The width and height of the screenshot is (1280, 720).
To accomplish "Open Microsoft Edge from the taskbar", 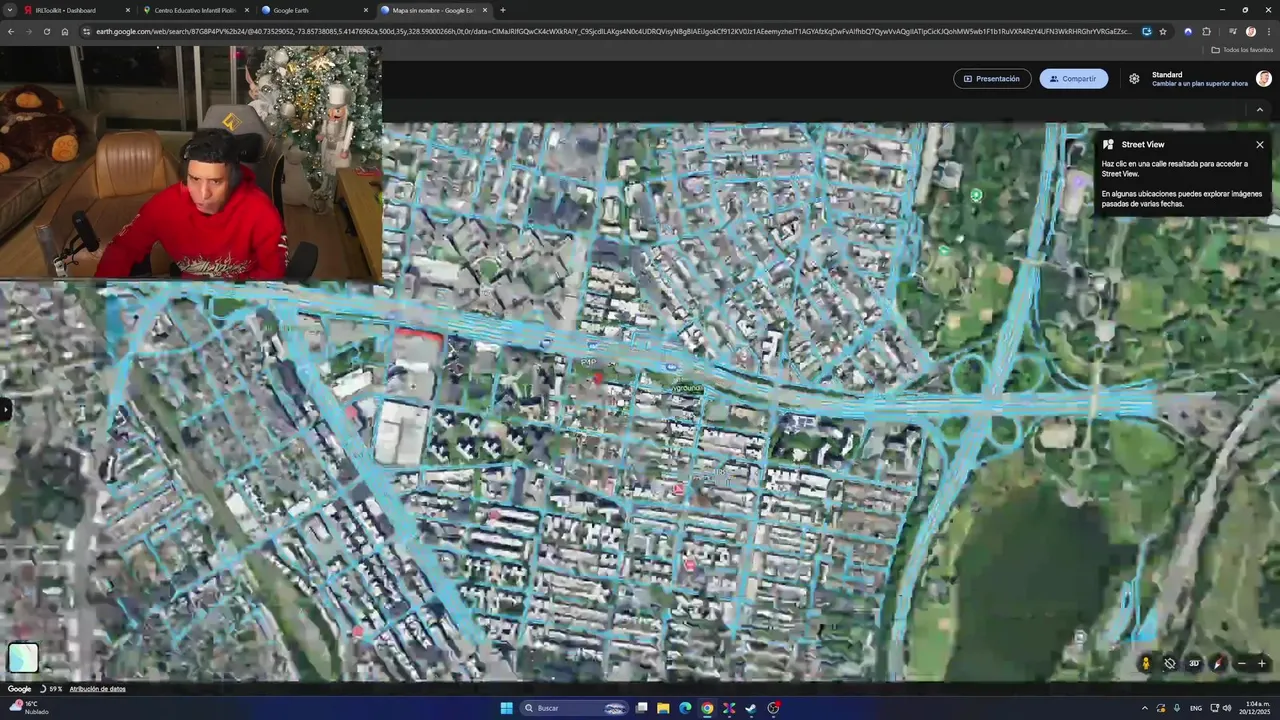I will [x=685, y=708].
